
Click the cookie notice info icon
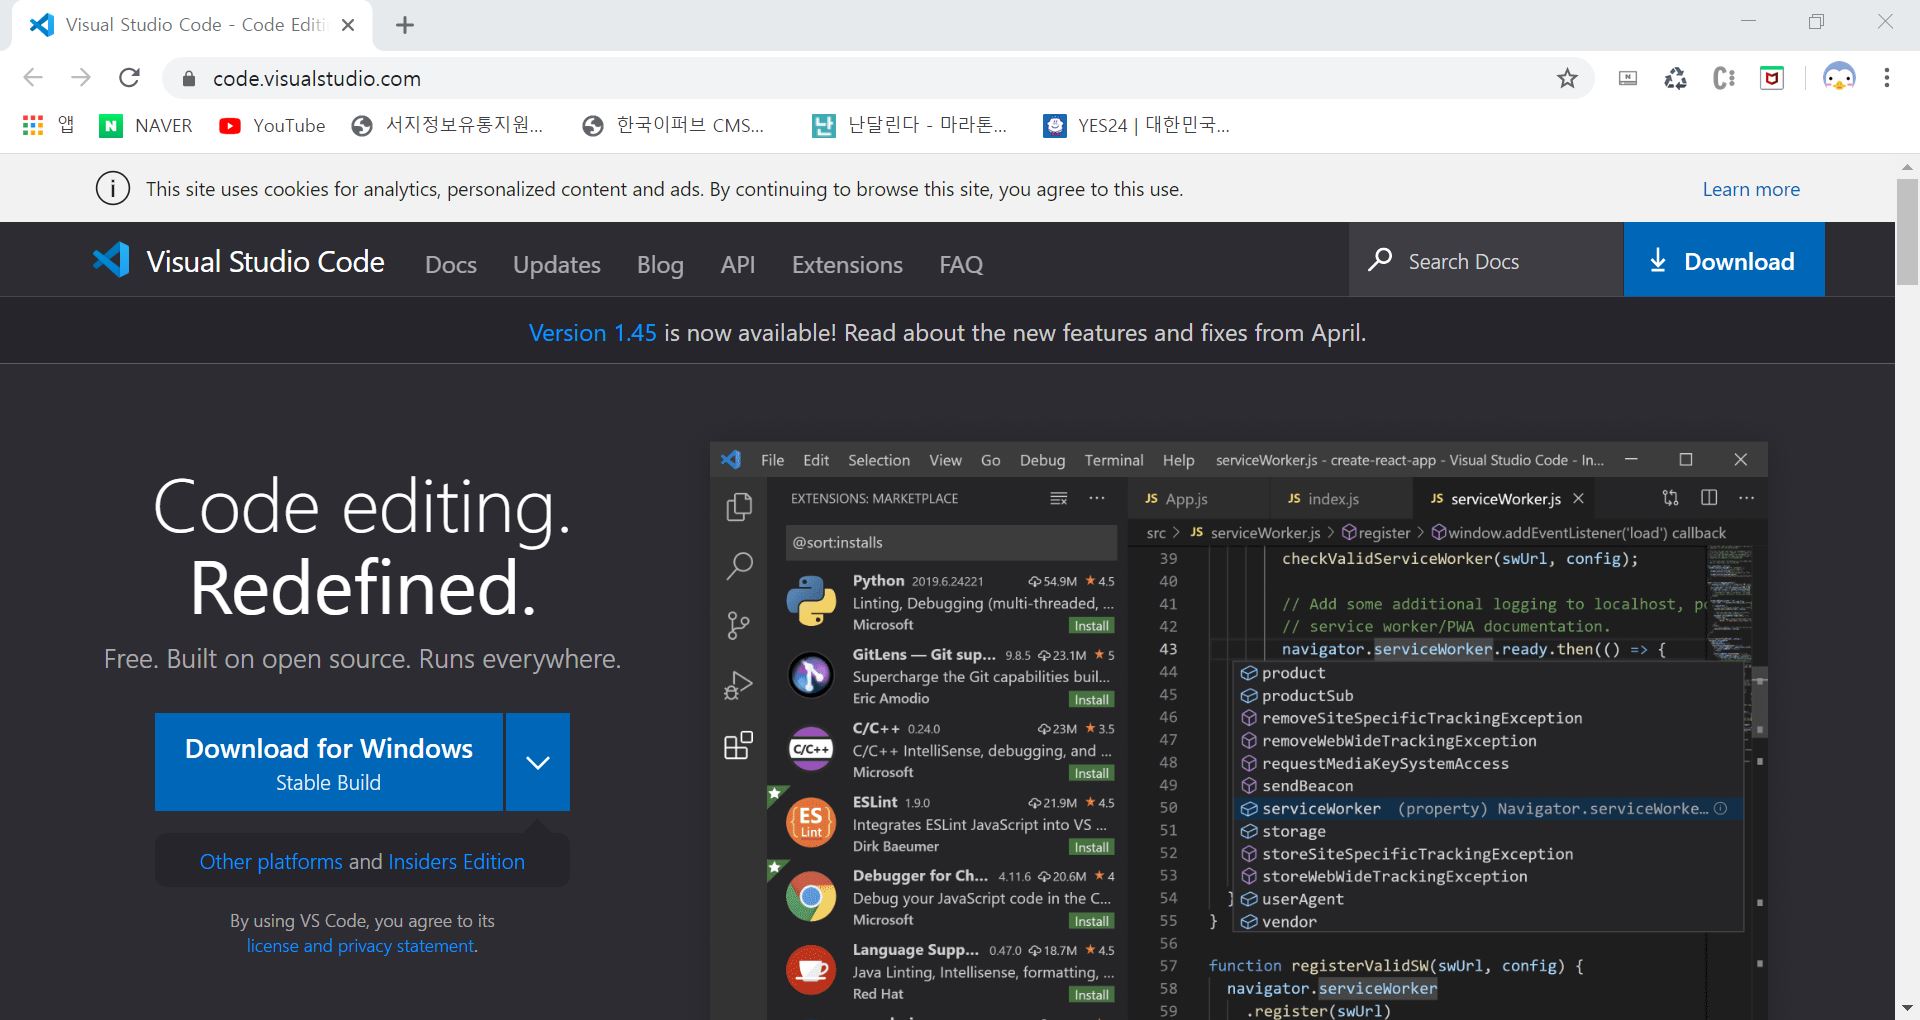pyautogui.click(x=113, y=188)
